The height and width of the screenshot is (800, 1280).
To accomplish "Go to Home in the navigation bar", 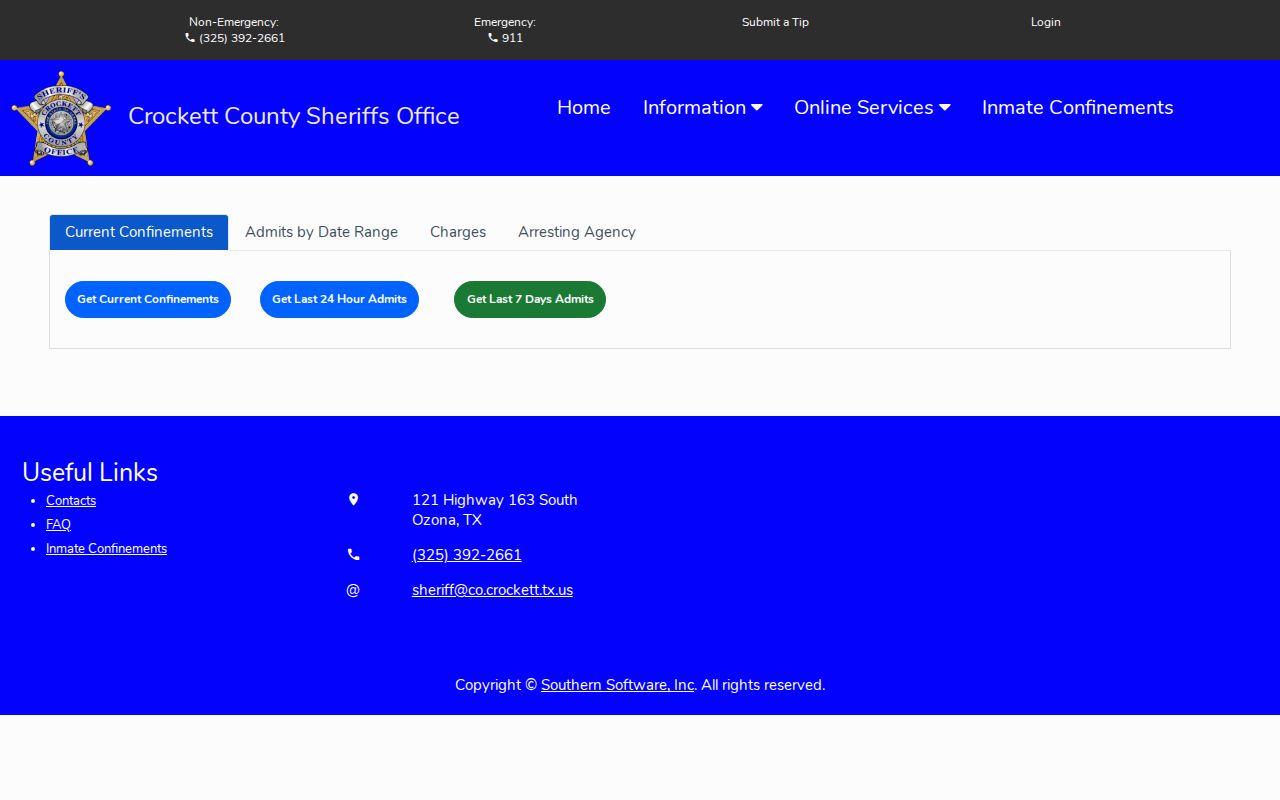I will pyautogui.click(x=584, y=108).
